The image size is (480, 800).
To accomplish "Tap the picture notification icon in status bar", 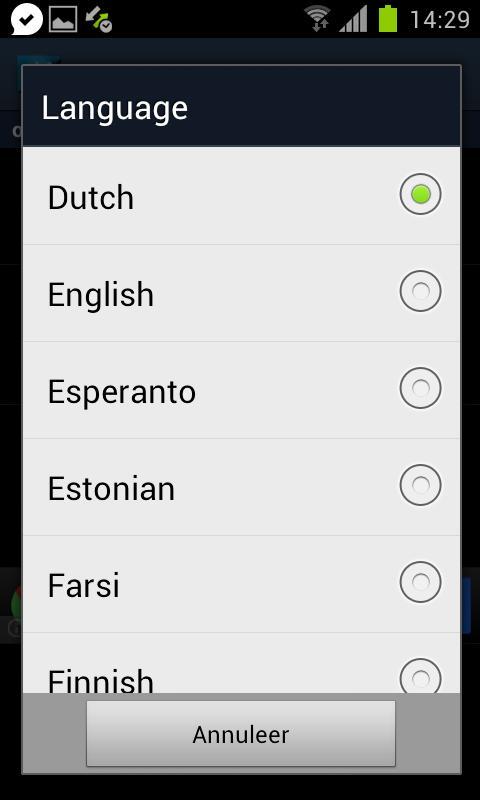I will pyautogui.click(x=63, y=19).
